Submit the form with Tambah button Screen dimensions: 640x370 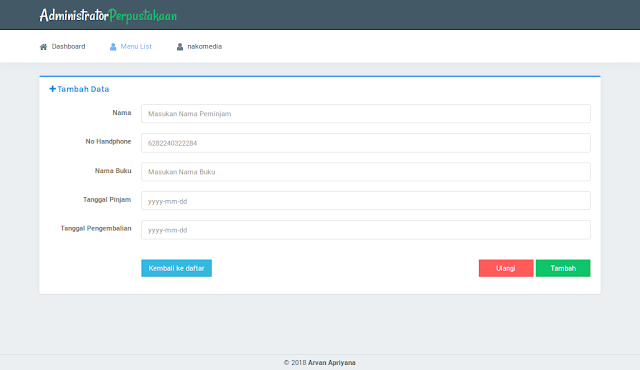click(563, 268)
